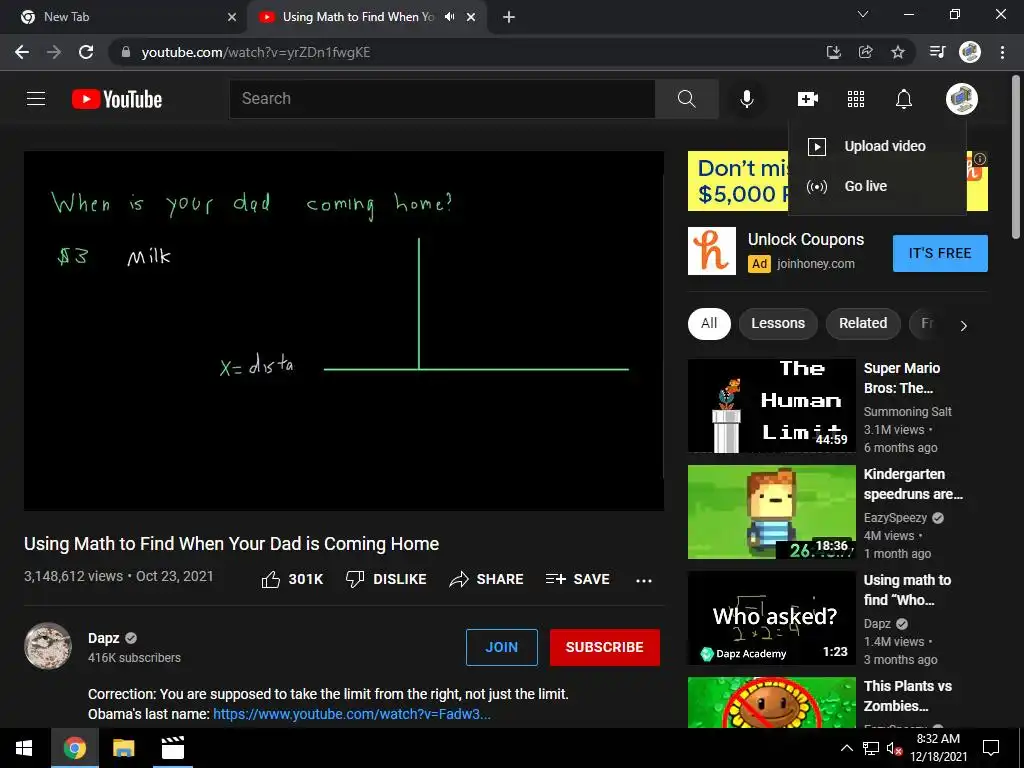The image size is (1024, 768).
Task: Reload the page in Chrome
Action: point(86,52)
